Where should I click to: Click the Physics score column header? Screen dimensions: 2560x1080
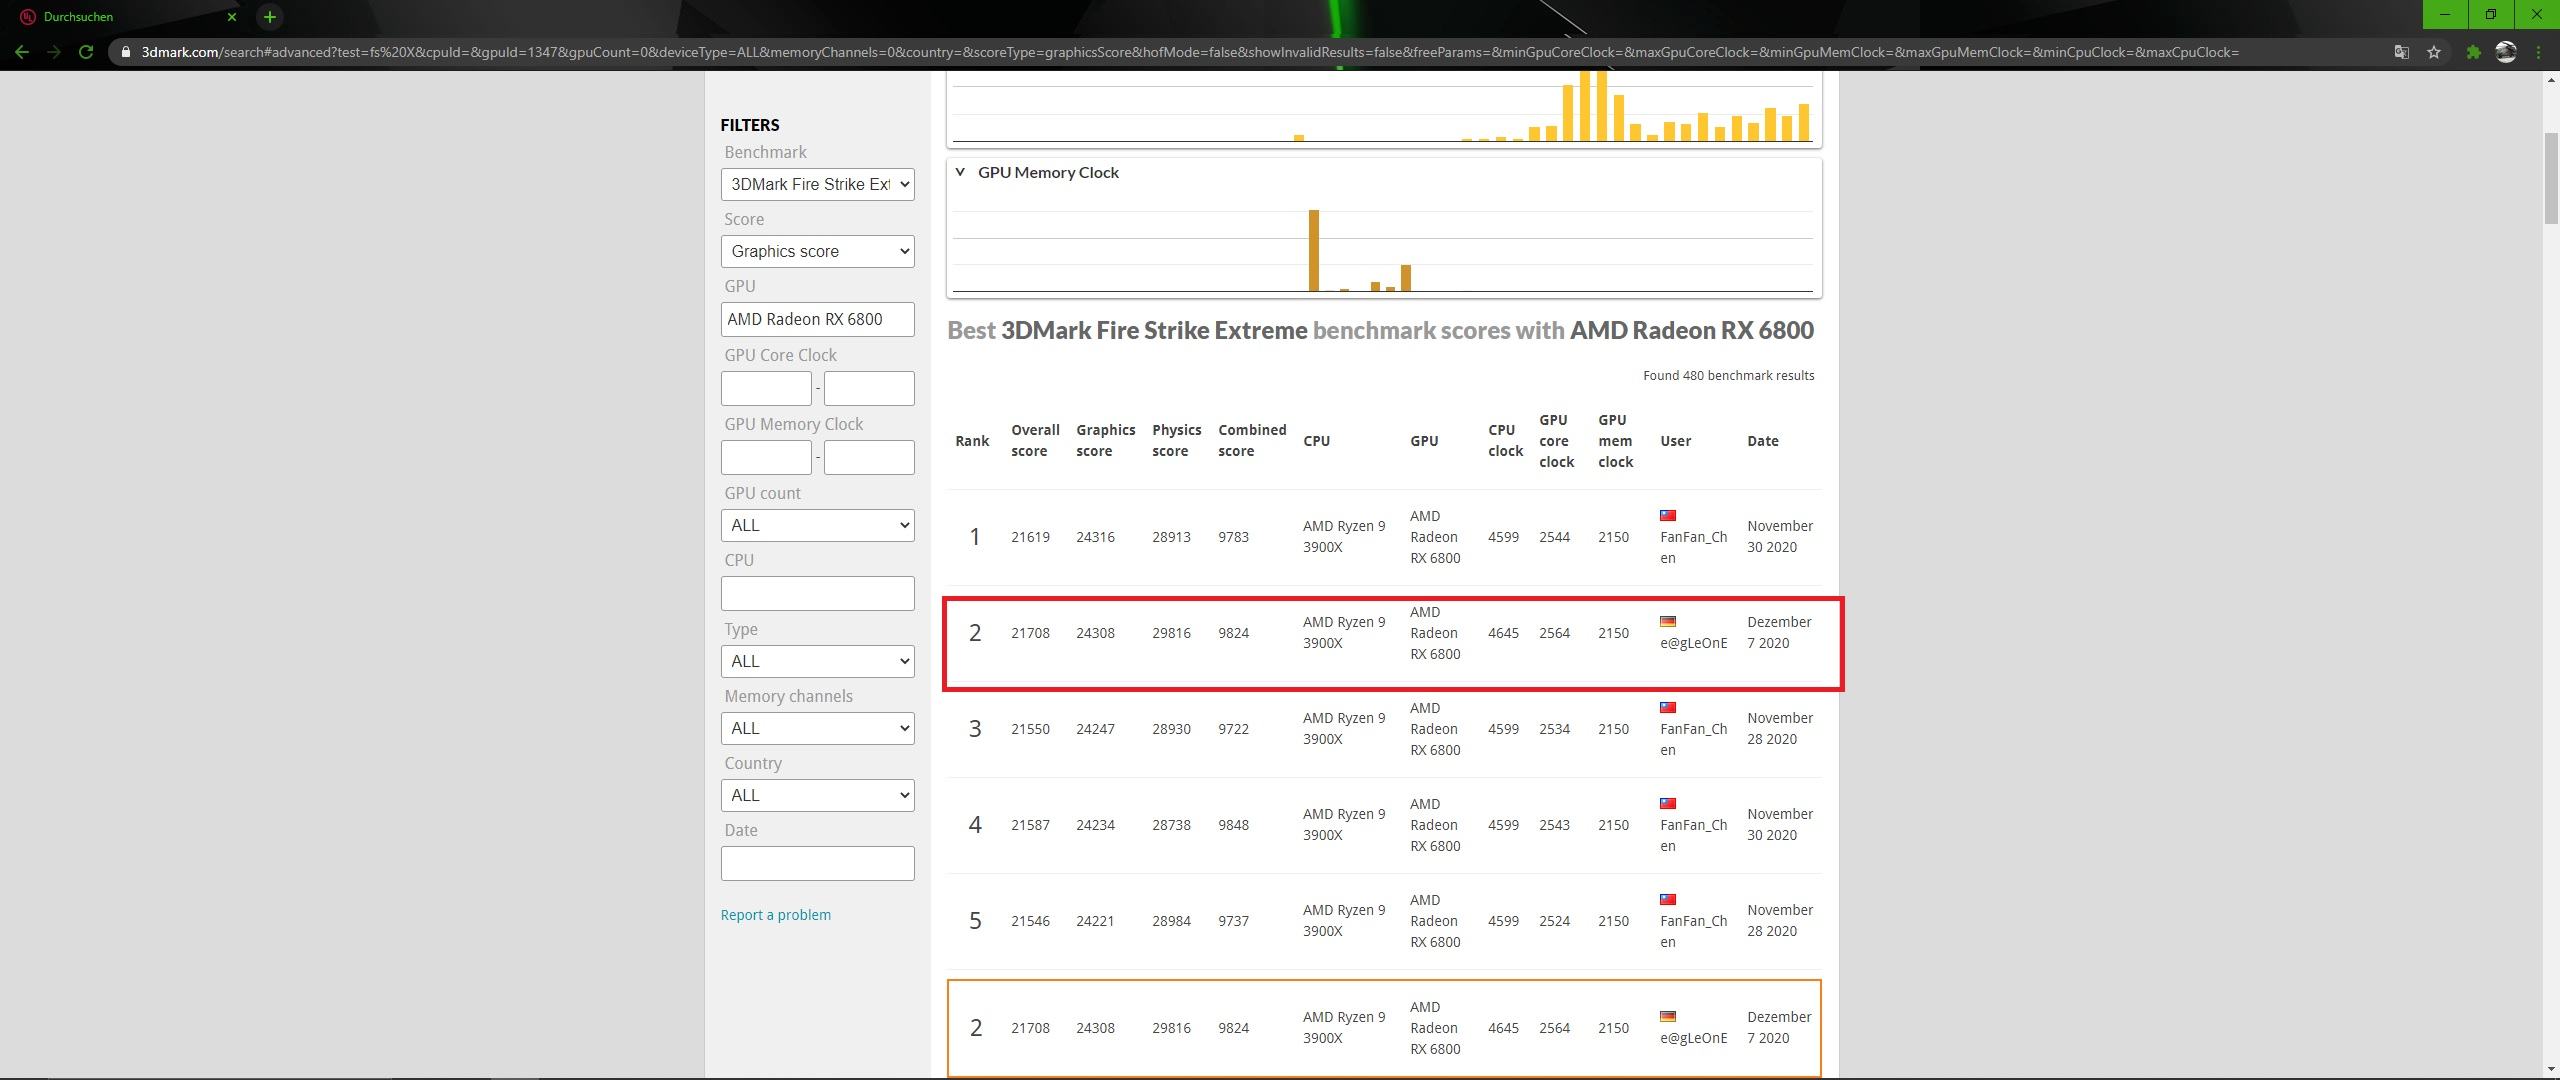[x=1176, y=440]
